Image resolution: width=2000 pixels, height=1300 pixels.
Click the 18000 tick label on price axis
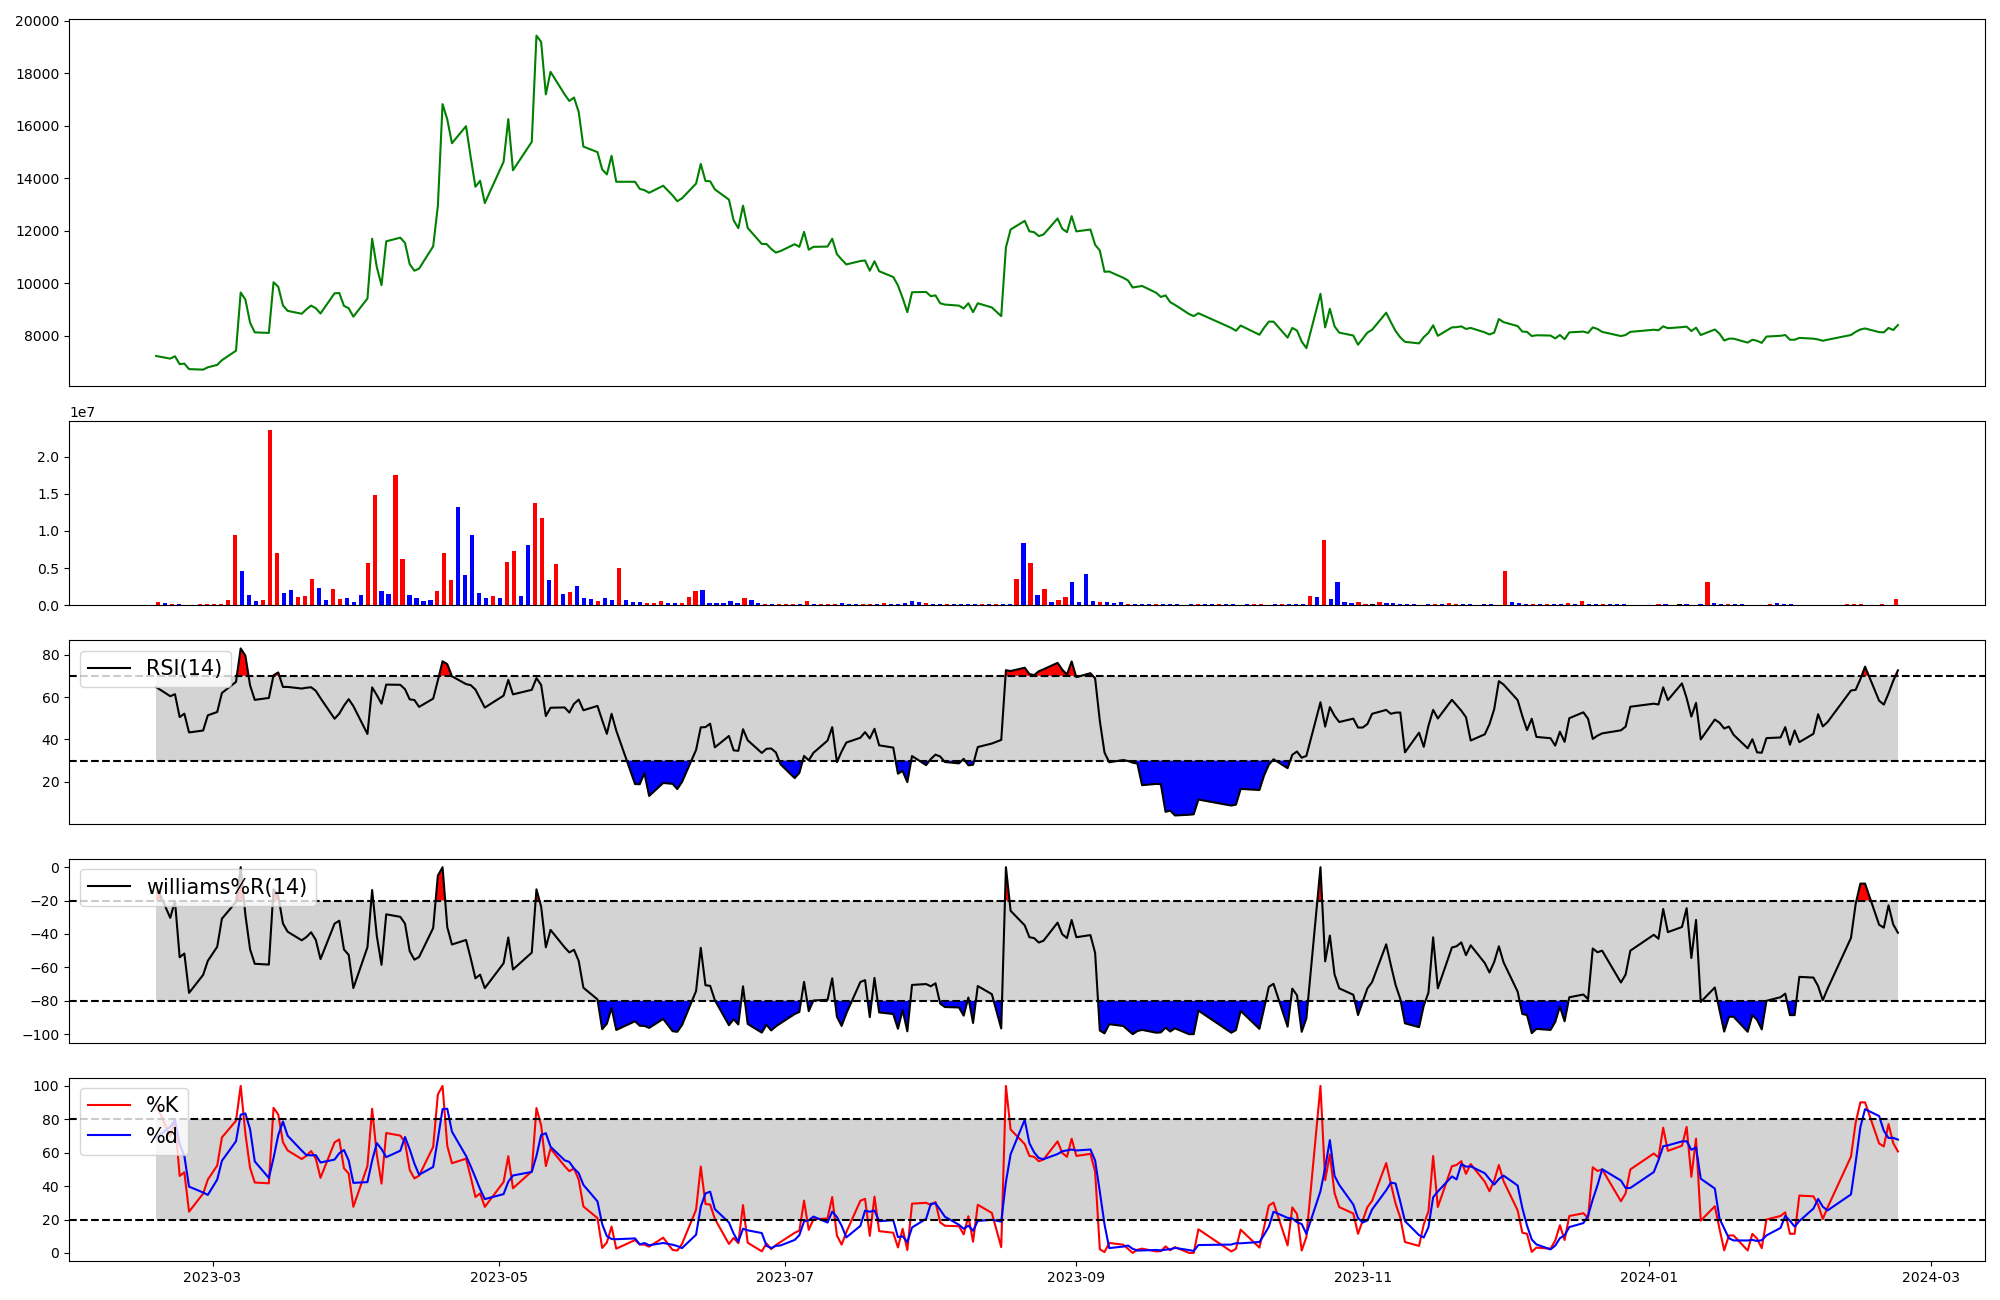tap(37, 74)
